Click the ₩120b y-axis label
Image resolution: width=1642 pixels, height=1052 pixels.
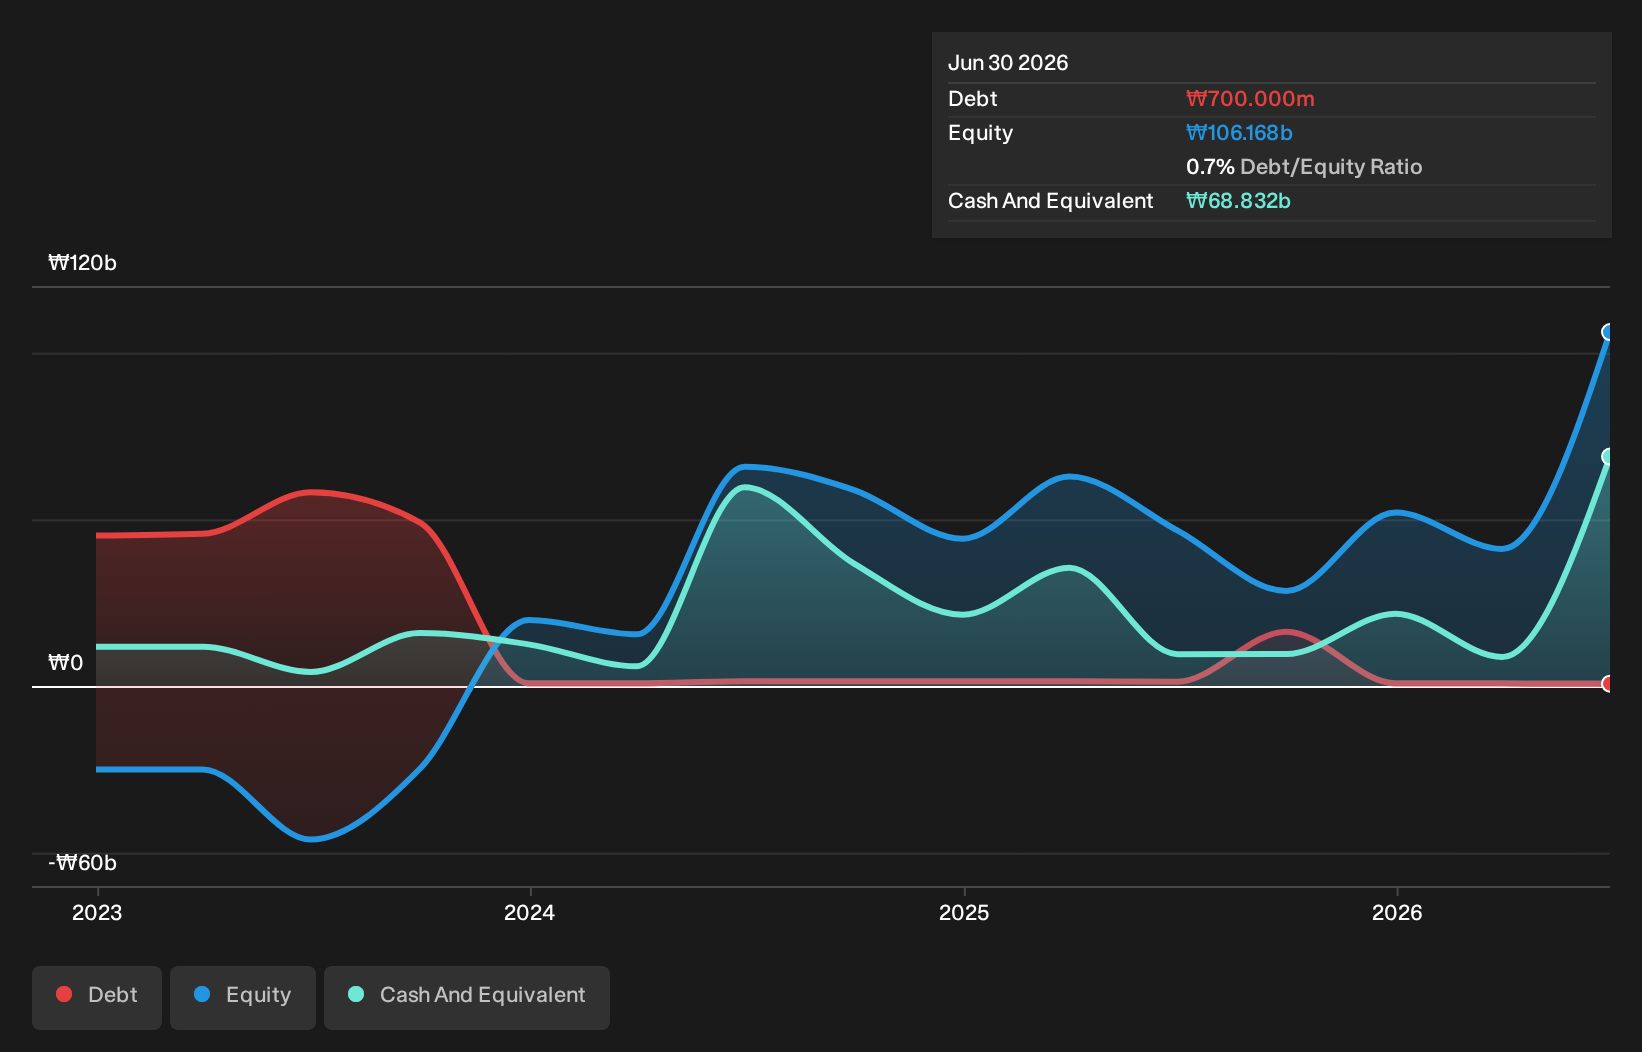82,263
